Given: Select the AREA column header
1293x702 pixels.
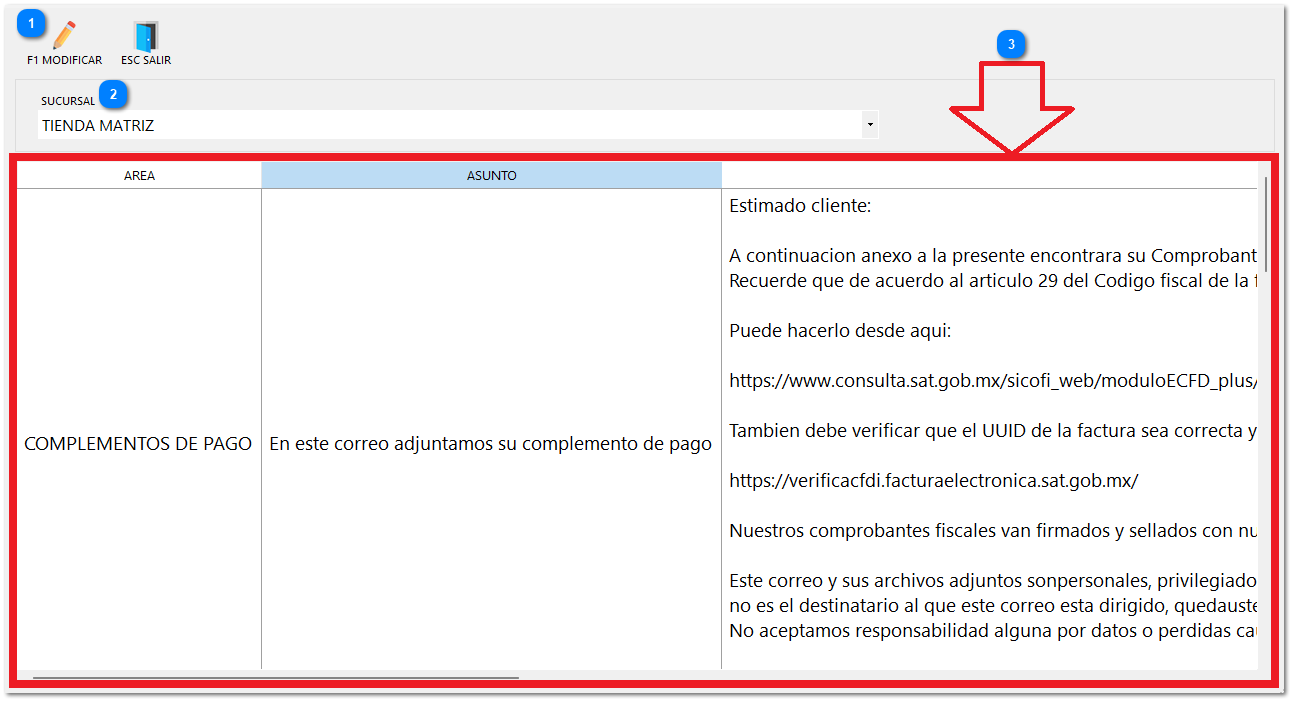Looking at the screenshot, I should (x=139, y=174).
